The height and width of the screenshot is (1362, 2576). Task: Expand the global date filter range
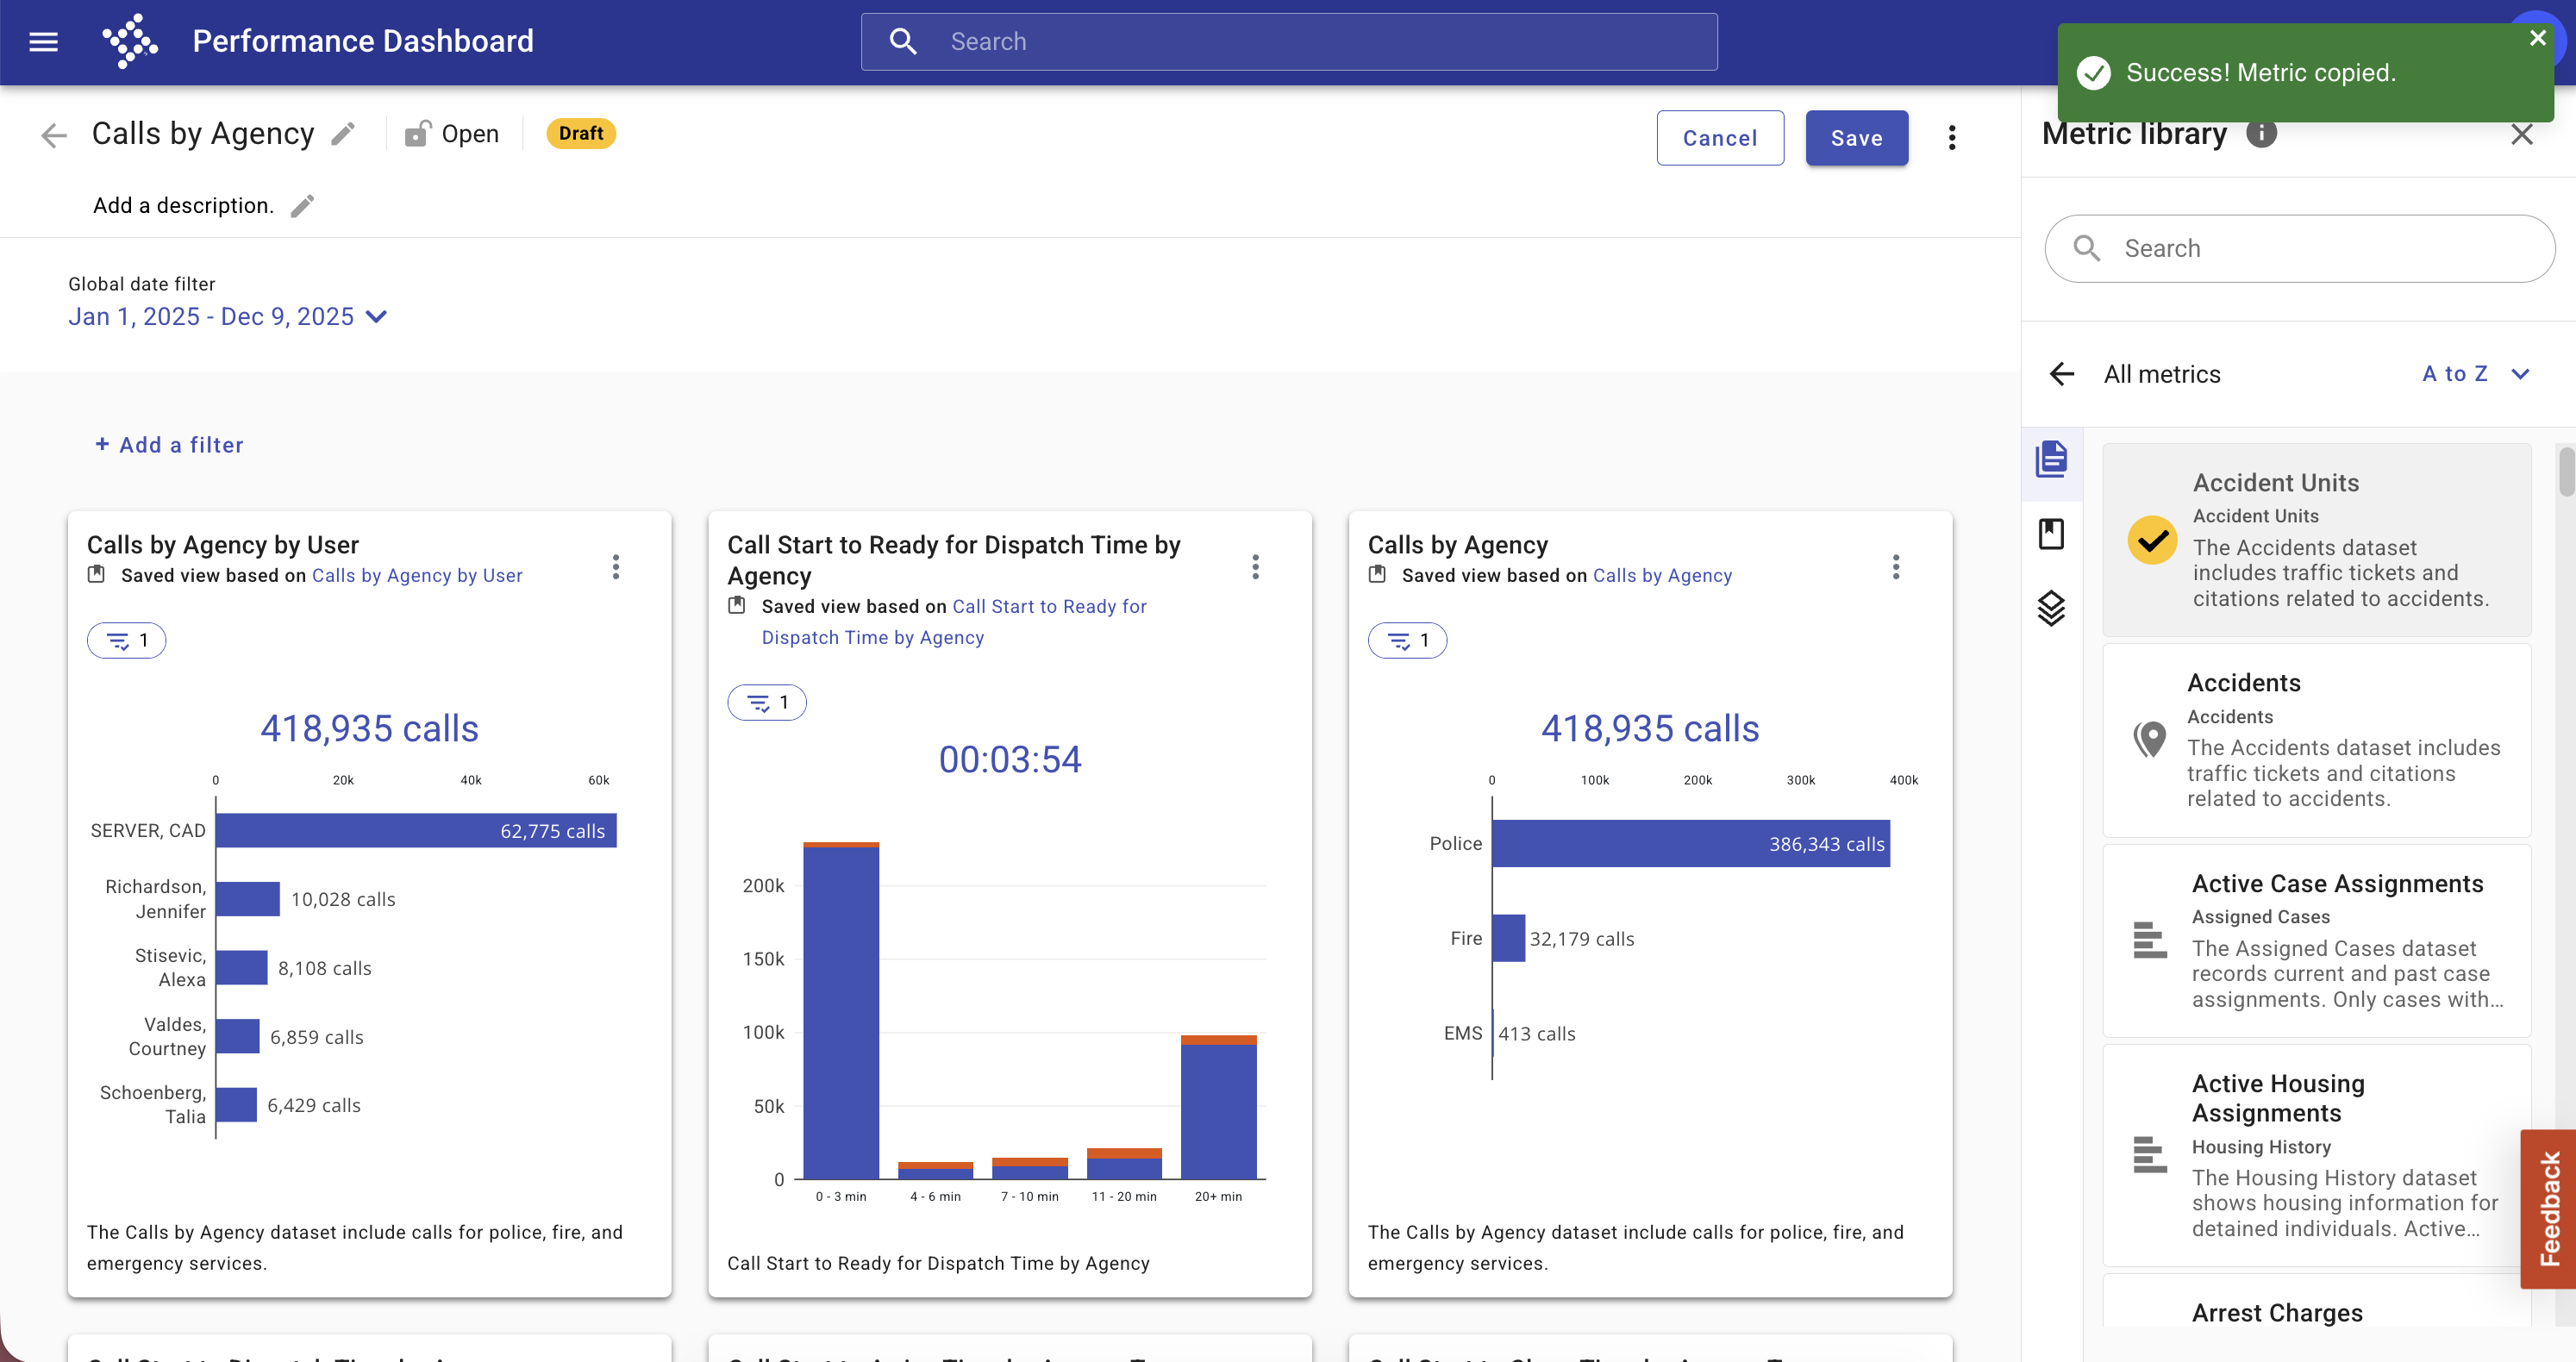click(x=228, y=317)
